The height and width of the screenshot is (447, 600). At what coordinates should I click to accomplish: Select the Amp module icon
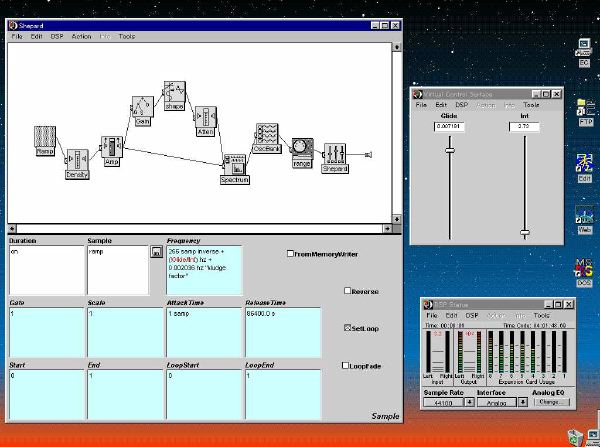click(x=112, y=147)
